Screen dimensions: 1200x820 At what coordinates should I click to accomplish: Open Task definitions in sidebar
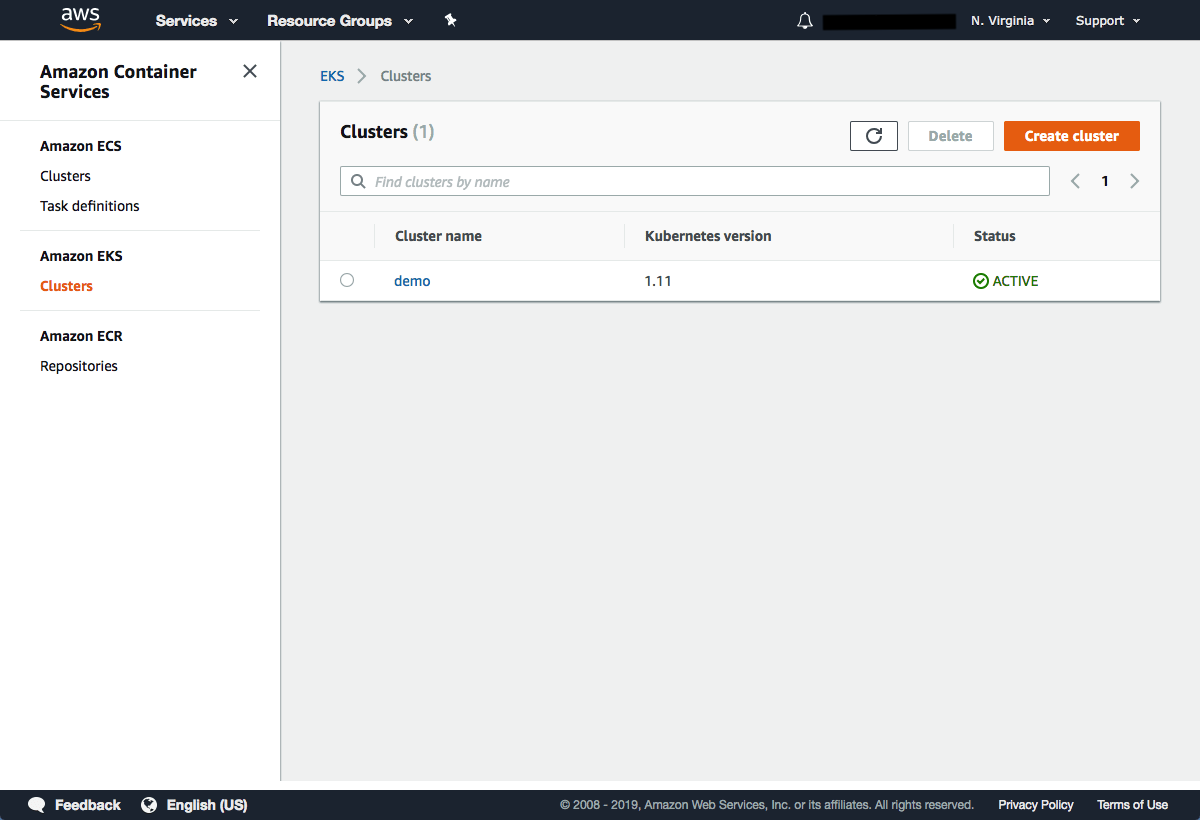[x=90, y=206]
